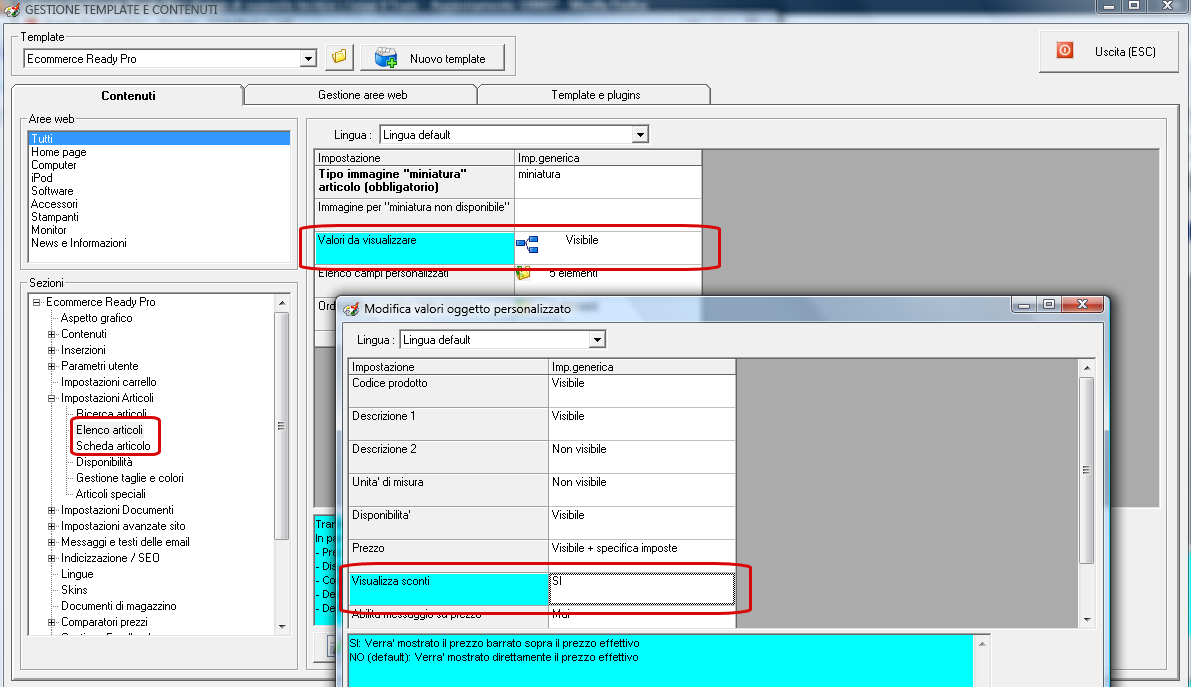Click the tree icon in Valori da visualizzare row
Viewport: 1191px width, 687px height.
pos(527,244)
